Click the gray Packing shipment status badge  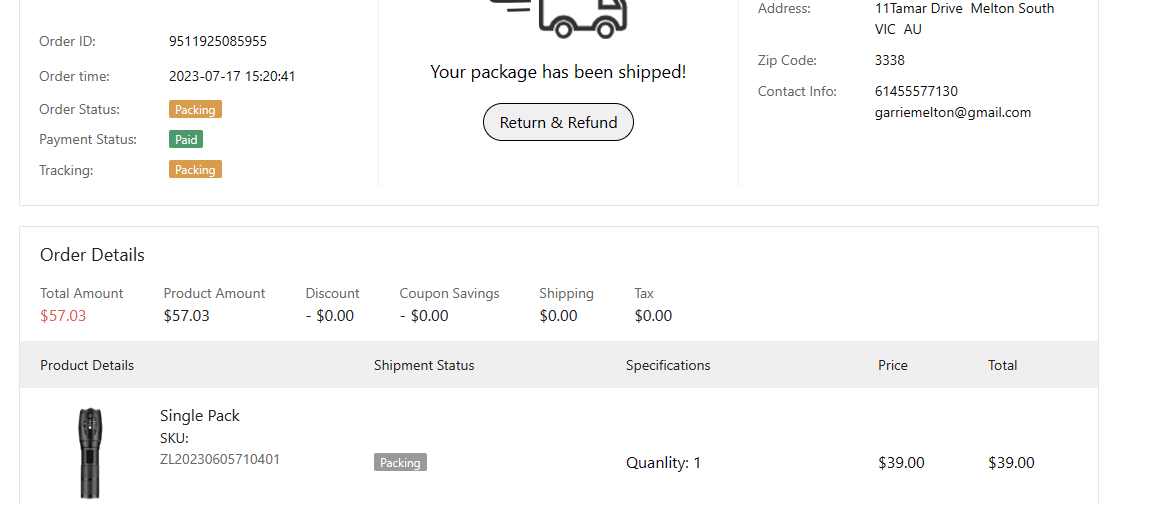pos(400,463)
